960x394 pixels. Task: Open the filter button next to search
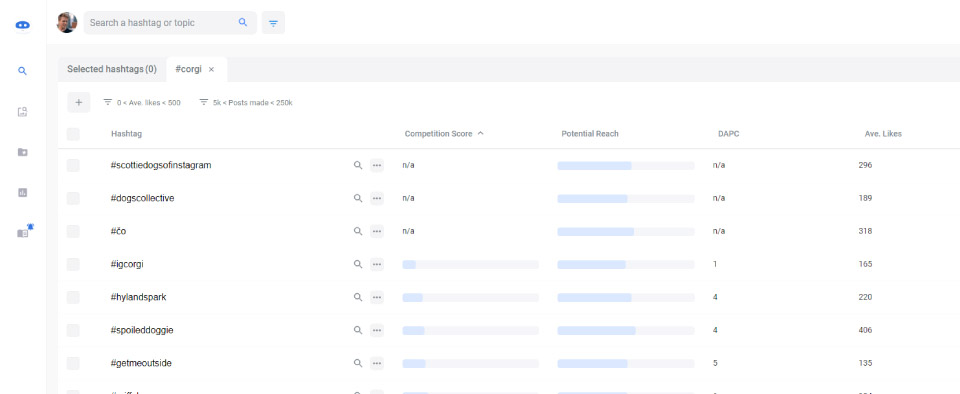273,23
